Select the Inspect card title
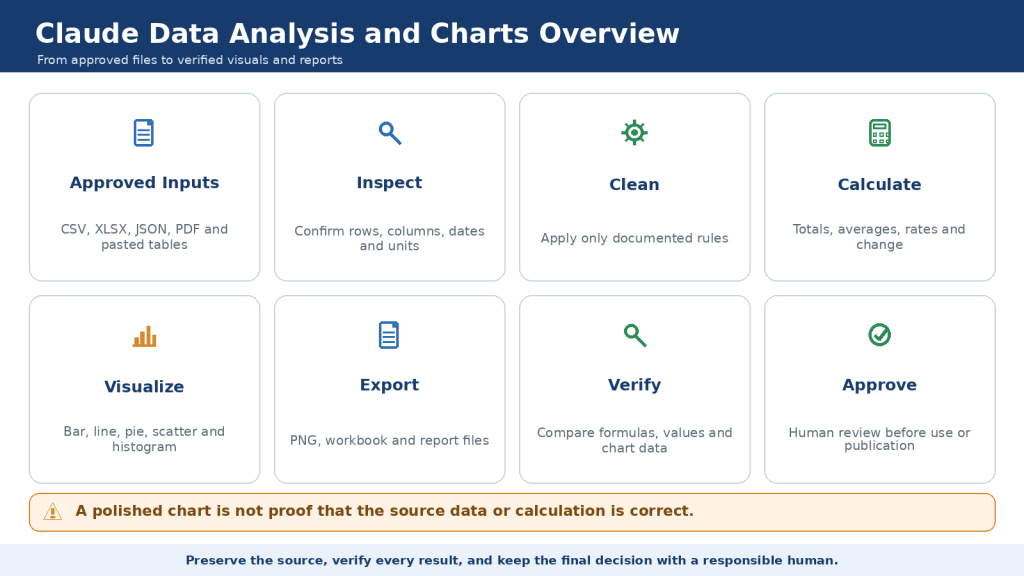 [x=389, y=183]
